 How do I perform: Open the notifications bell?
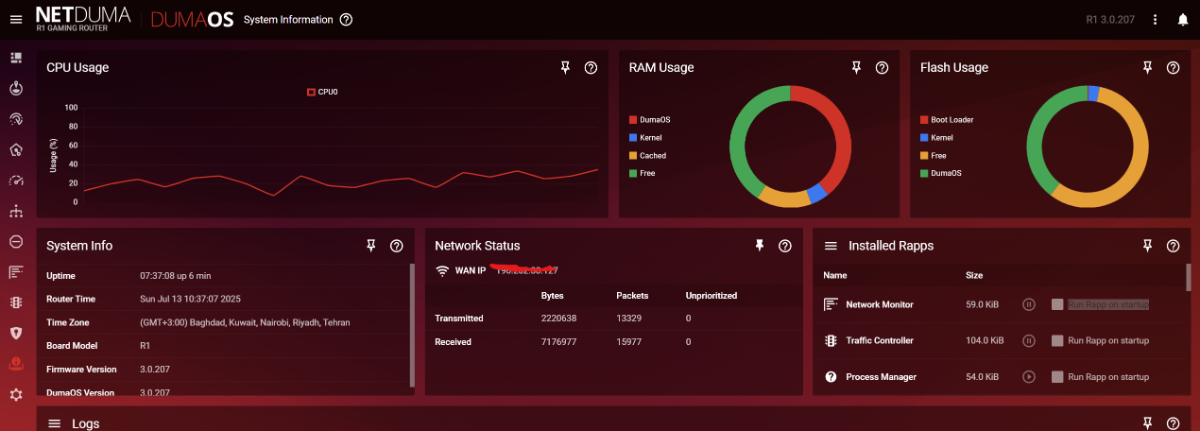pos(1182,19)
